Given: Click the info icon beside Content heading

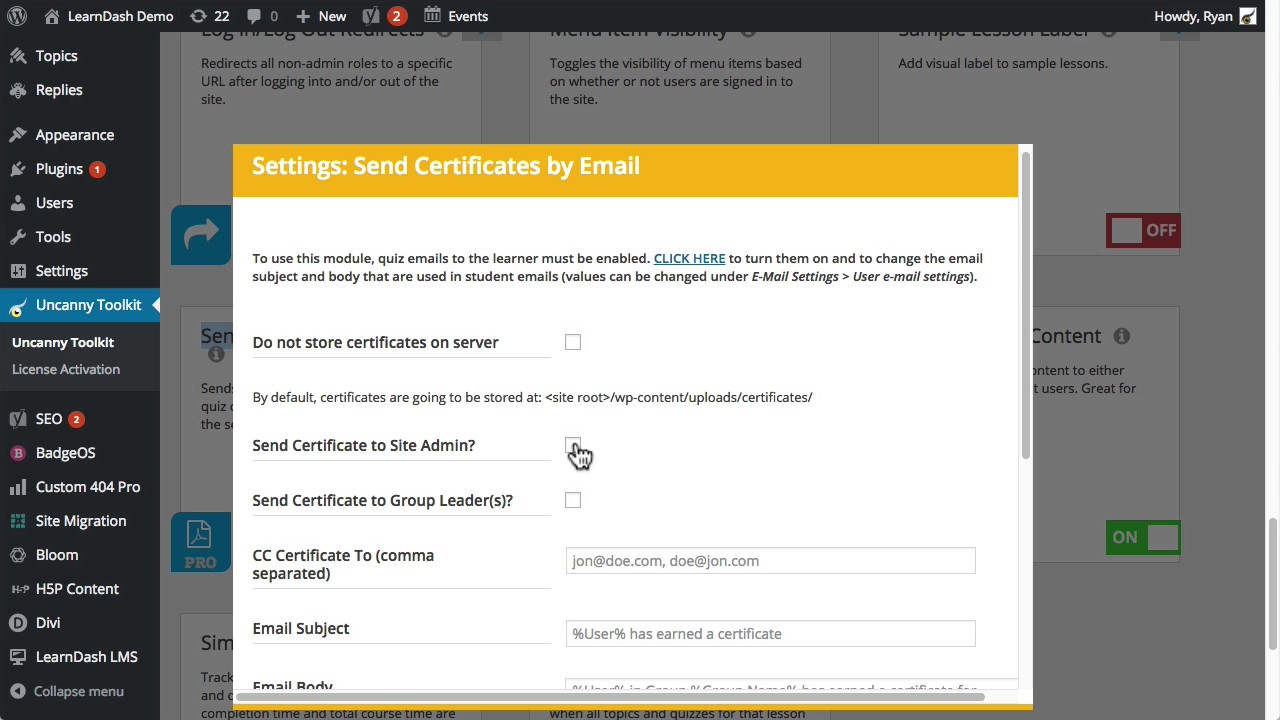Looking at the screenshot, I should pos(1122,336).
